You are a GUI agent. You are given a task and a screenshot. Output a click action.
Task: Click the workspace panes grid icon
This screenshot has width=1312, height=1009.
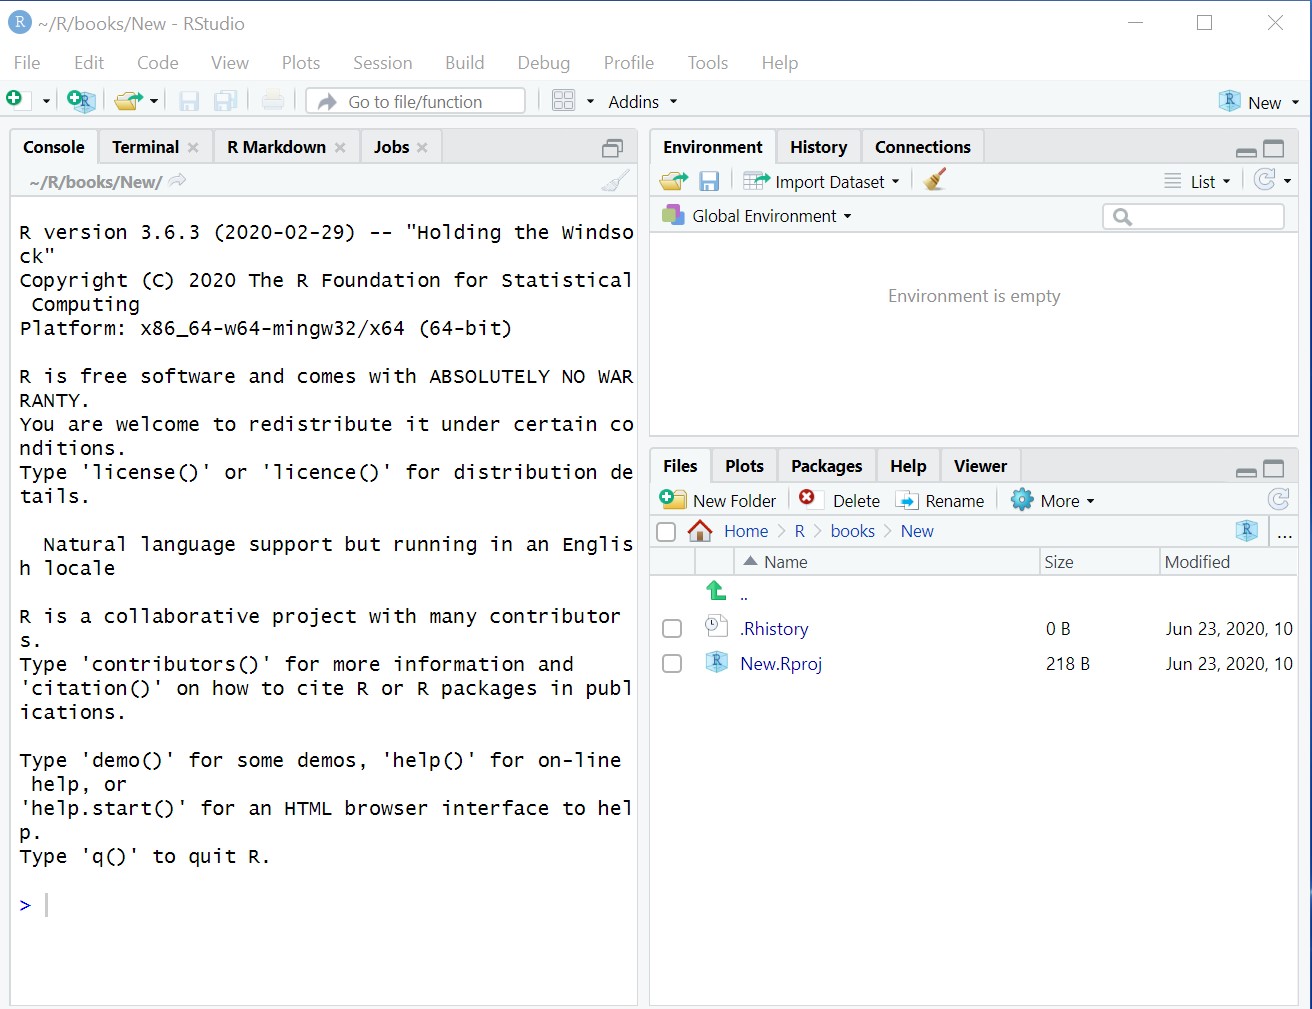point(564,101)
